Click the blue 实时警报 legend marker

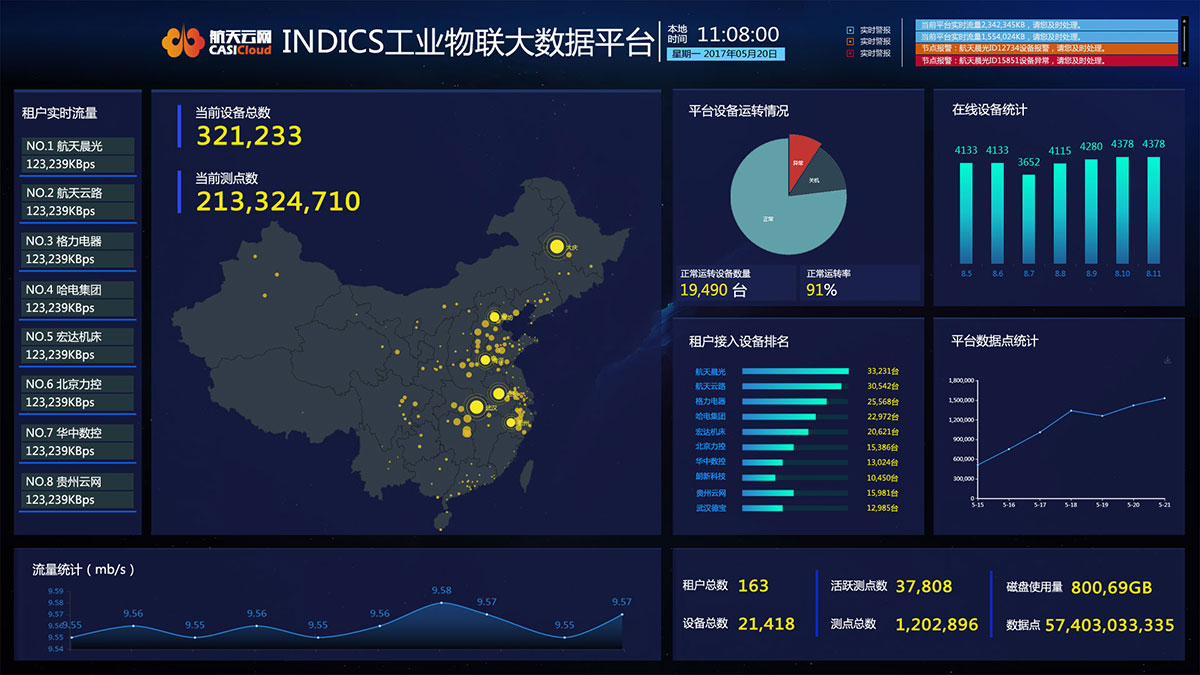(x=850, y=30)
